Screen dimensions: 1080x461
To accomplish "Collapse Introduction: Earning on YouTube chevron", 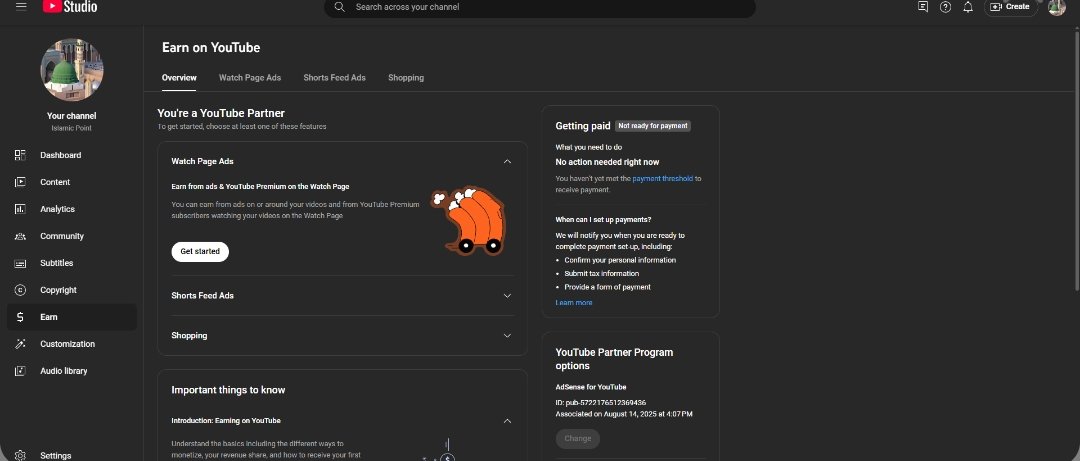I will click(507, 420).
